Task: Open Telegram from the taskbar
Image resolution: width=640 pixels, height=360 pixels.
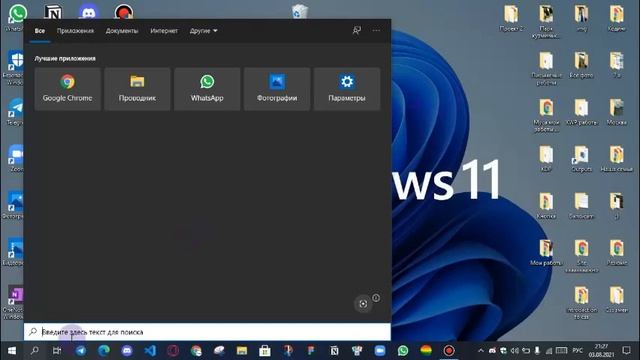Action: (81, 351)
